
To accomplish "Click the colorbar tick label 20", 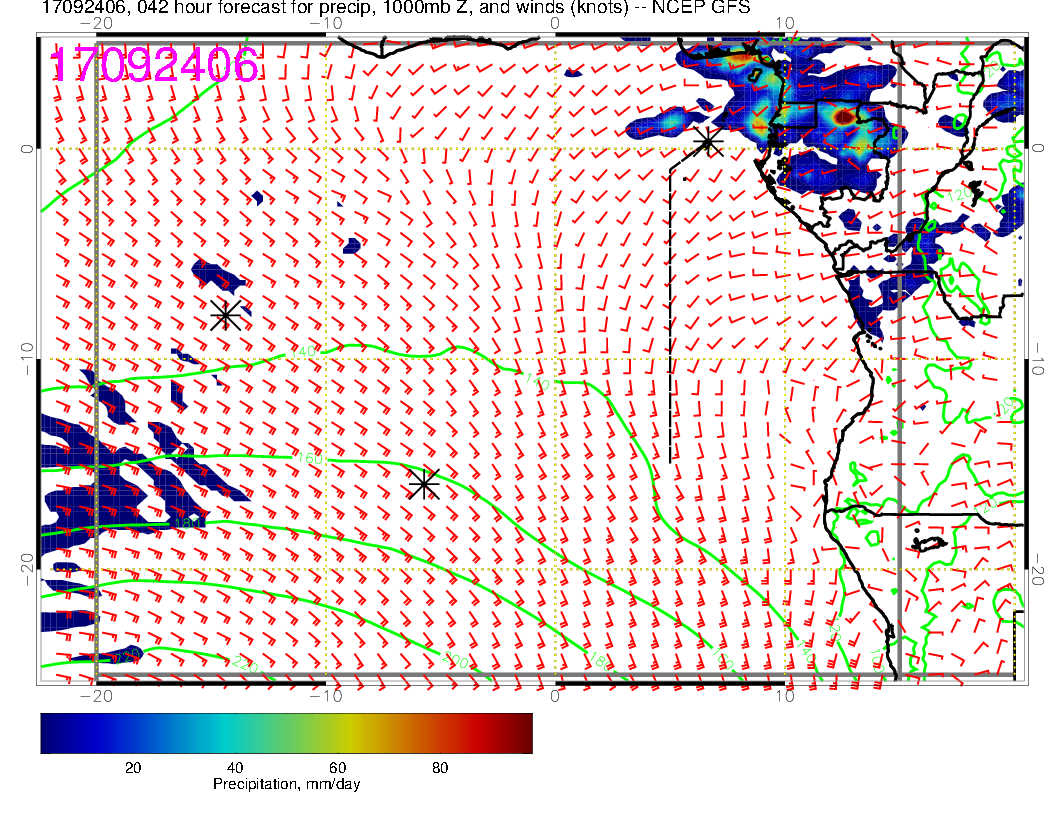I will [133, 768].
